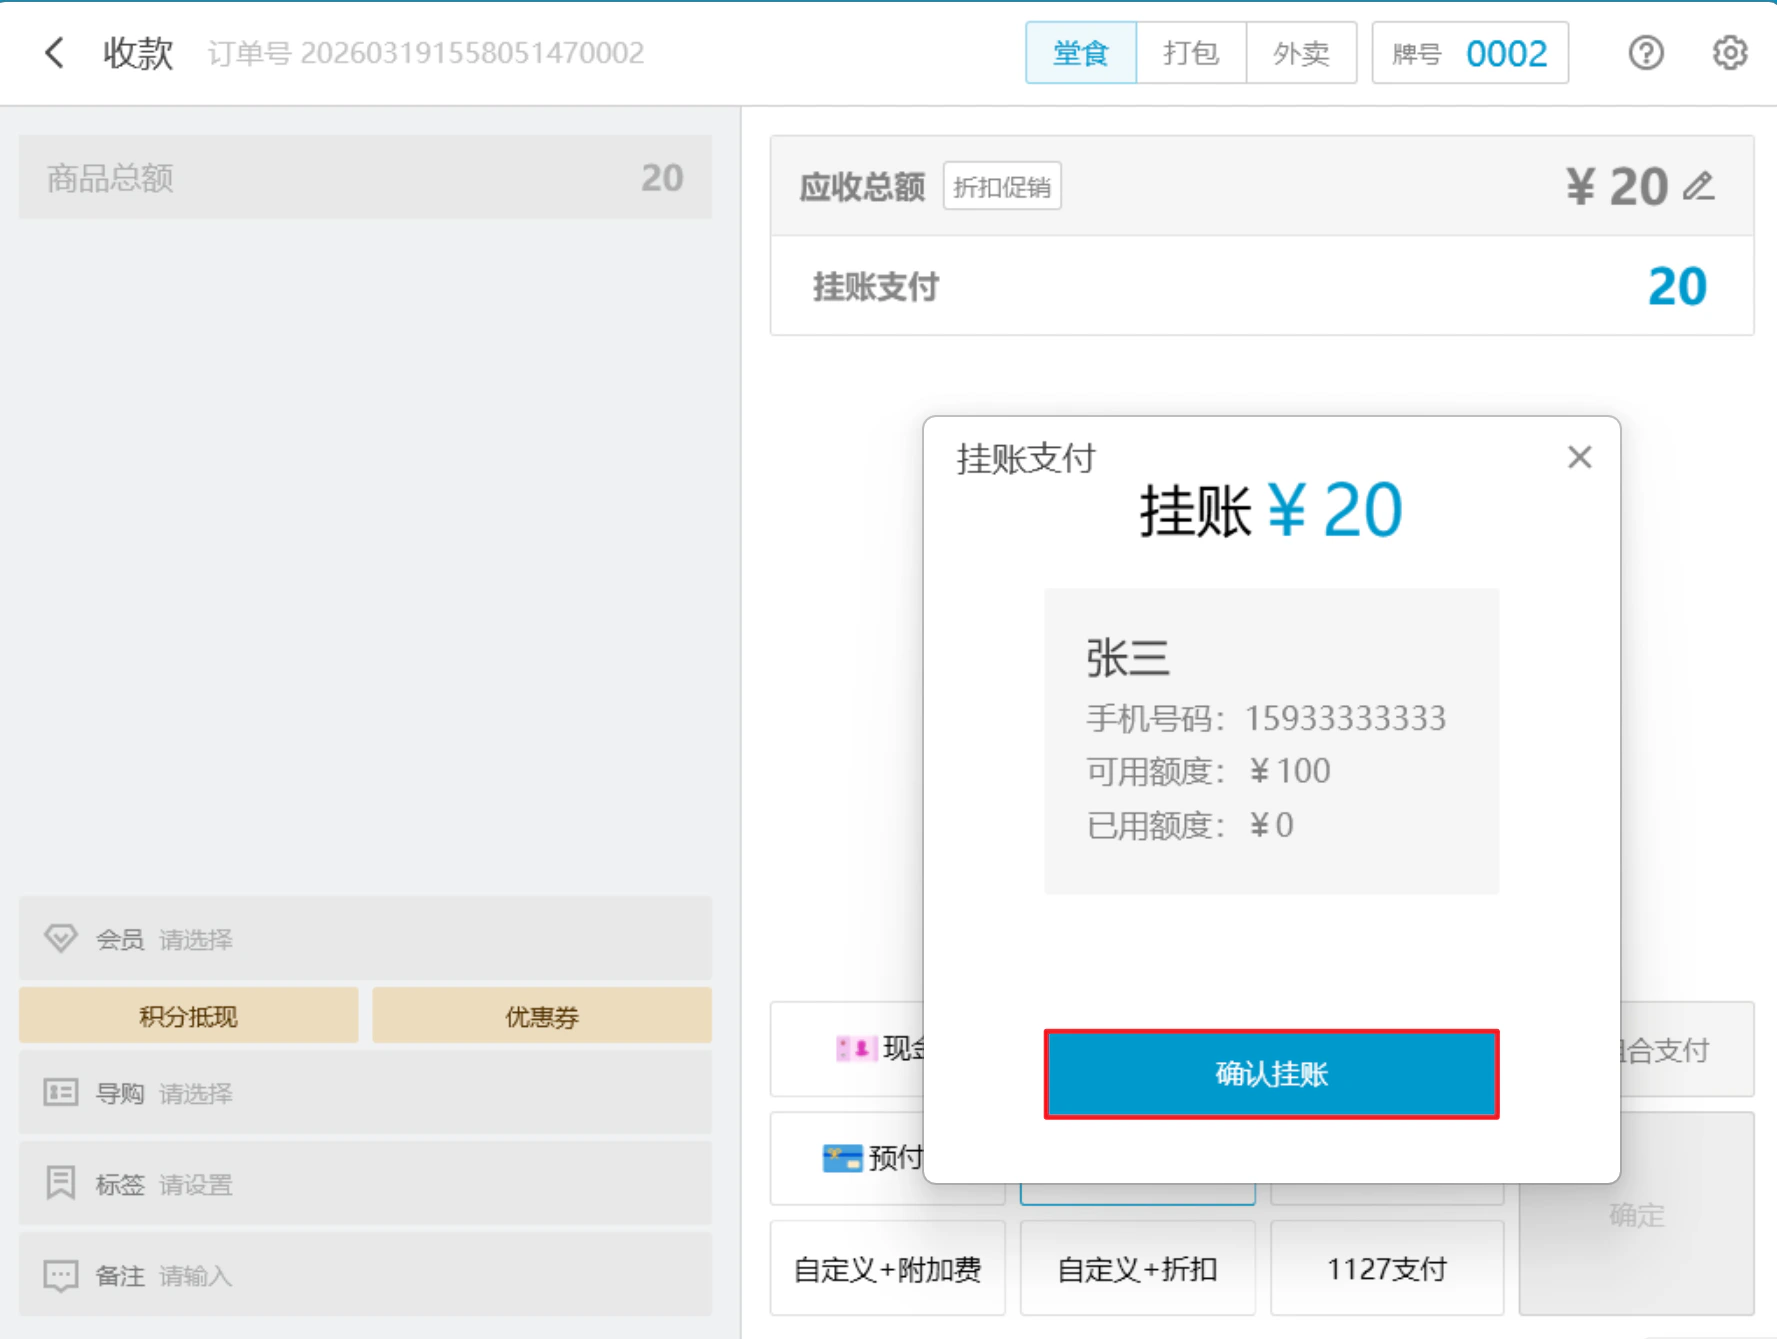Click the 备注 请输入 note field

click(365, 1275)
